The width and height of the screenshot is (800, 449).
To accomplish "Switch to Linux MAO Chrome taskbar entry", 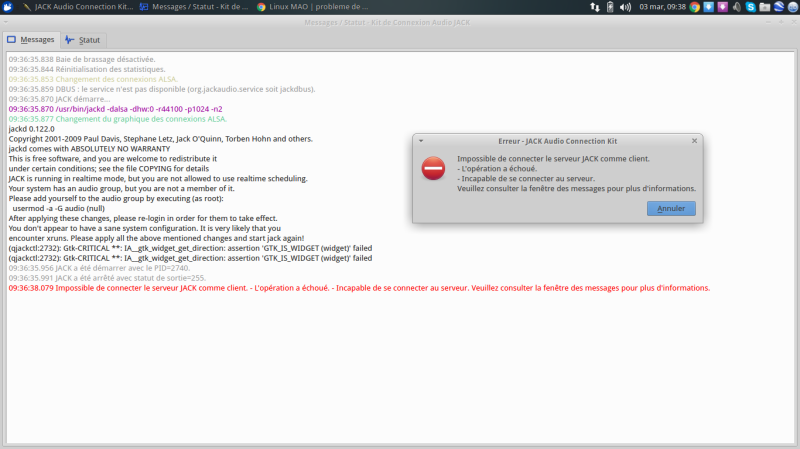I will (312, 7).
